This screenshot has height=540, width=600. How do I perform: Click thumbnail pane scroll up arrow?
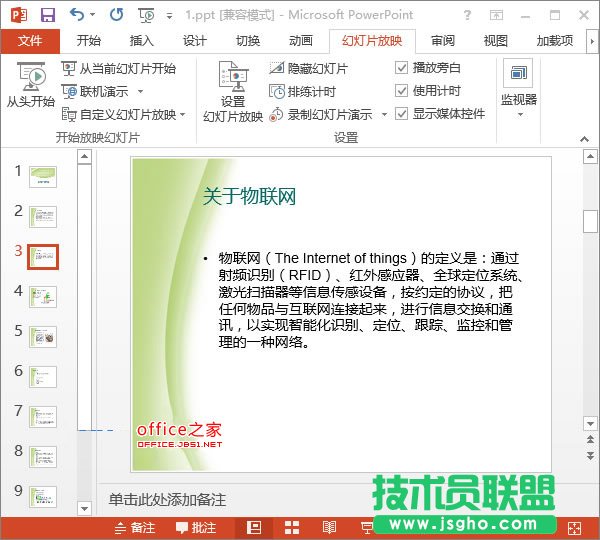[x=84, y=156]
